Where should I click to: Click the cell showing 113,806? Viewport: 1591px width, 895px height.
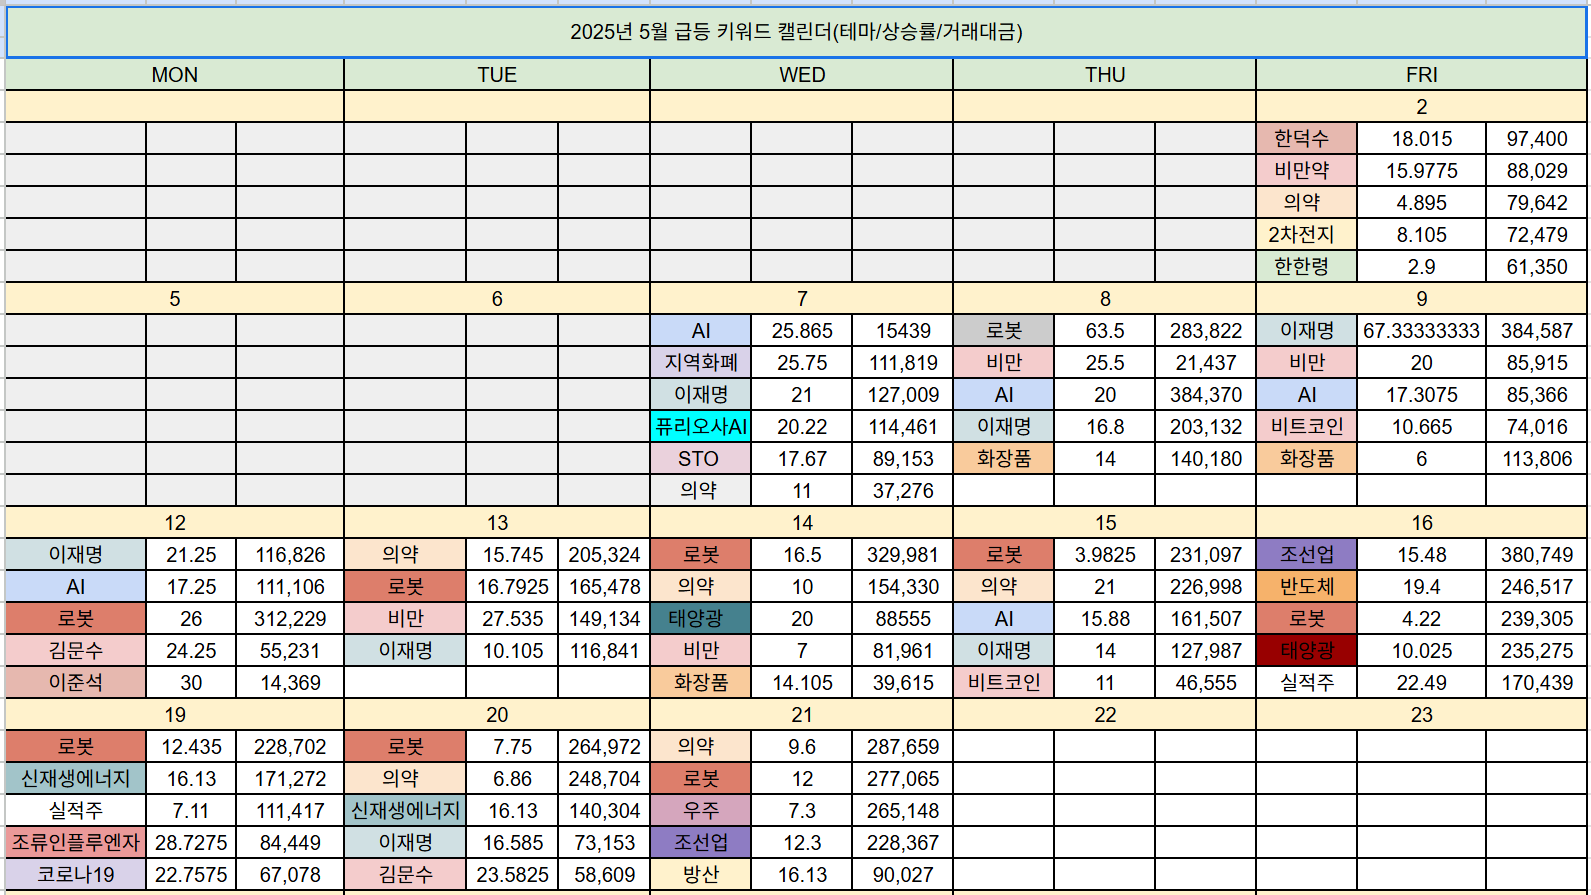coord(1537,459)
